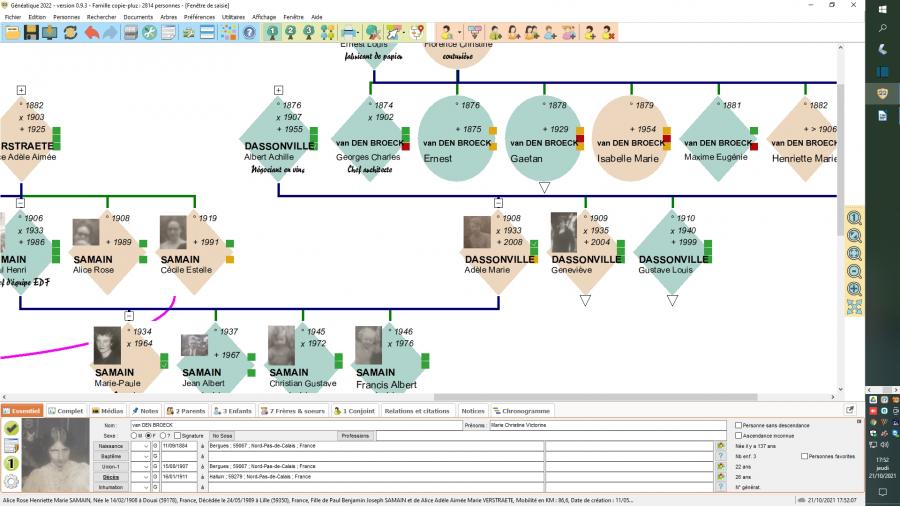Click the colored squares grid icon

coord(228,33)
